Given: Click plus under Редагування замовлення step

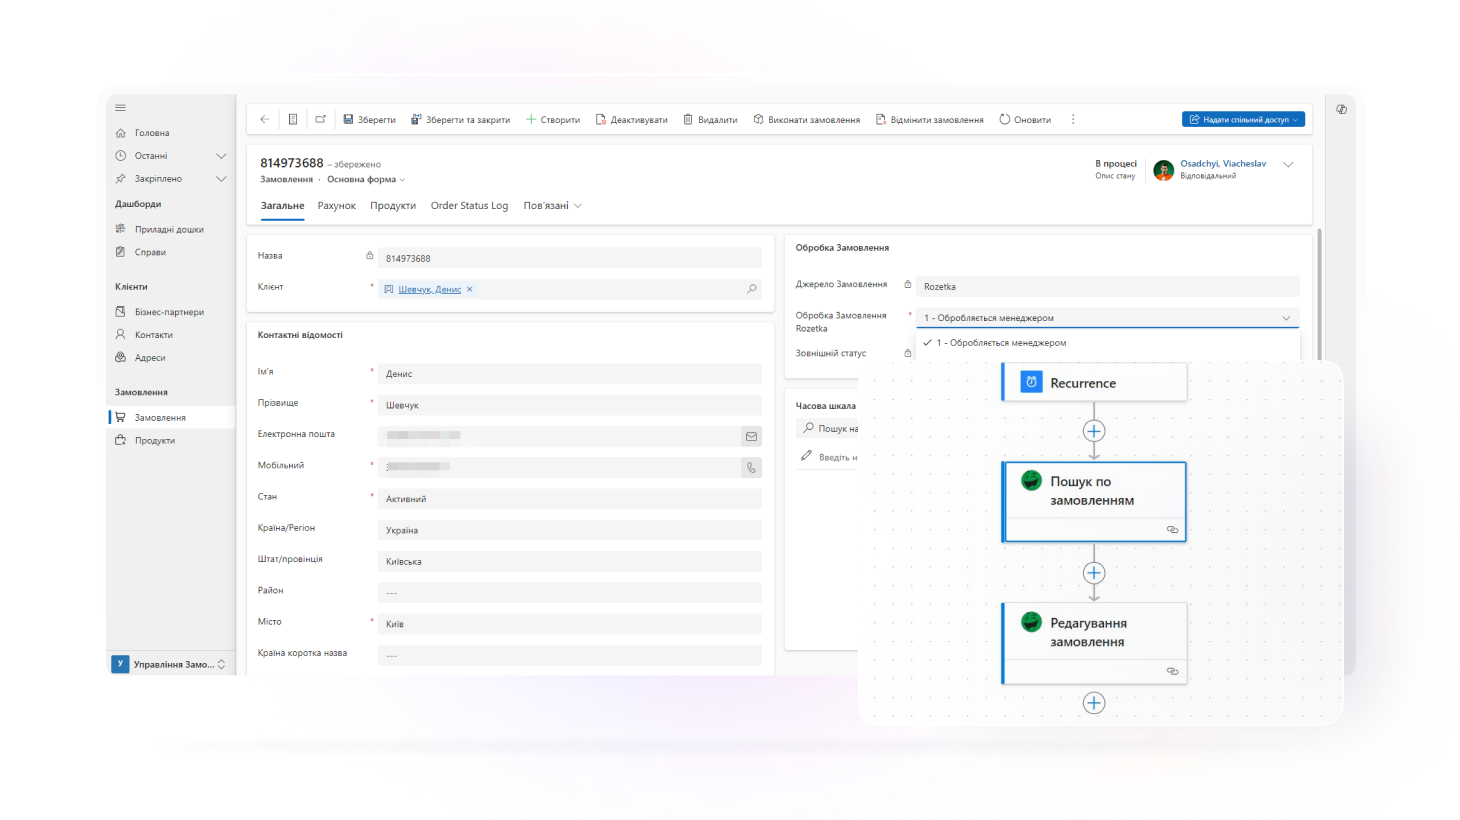Looking at the screenshot, I should [x=1094, y=703].
